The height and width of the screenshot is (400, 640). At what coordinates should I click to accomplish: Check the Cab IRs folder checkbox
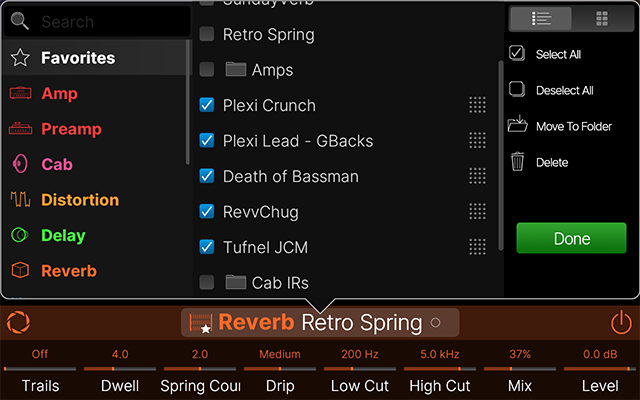point(207,282)
